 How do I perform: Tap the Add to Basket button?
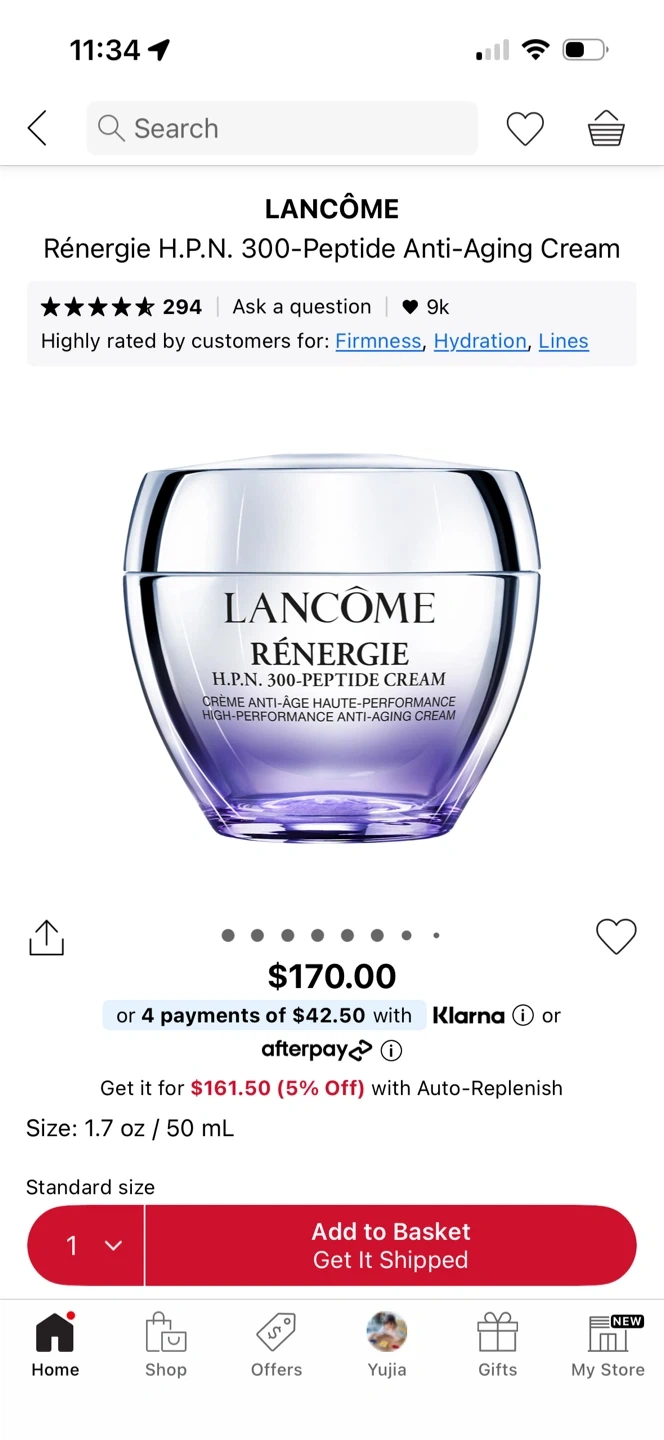(x=391, y=1245)
